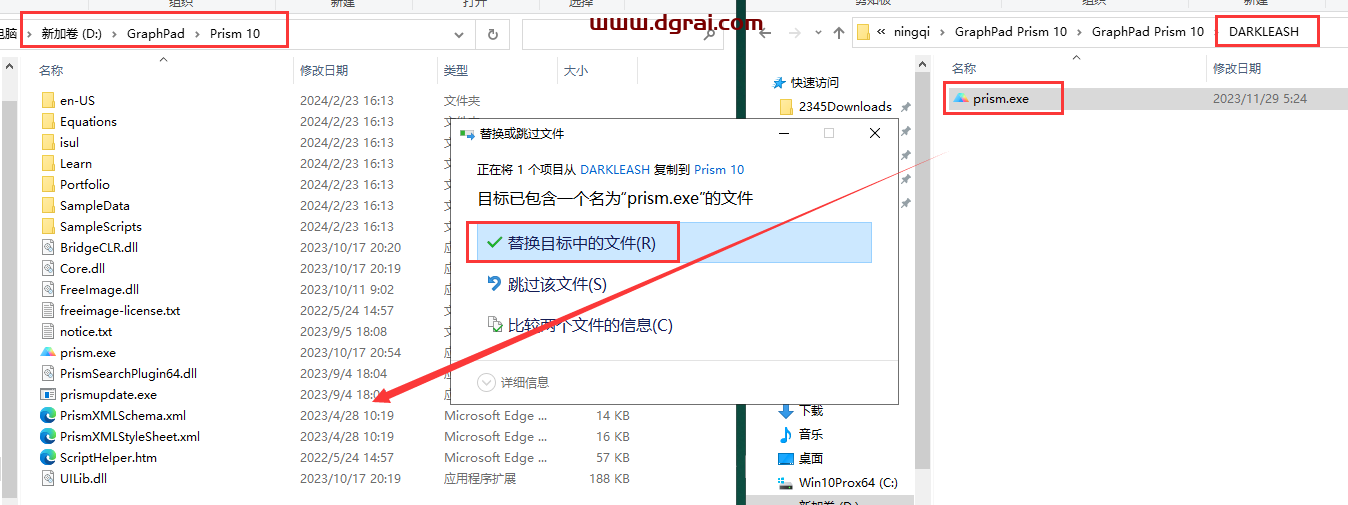
Task: Click the PrismXMLSchema.xml Edge icon
Action: coord(48,415)
